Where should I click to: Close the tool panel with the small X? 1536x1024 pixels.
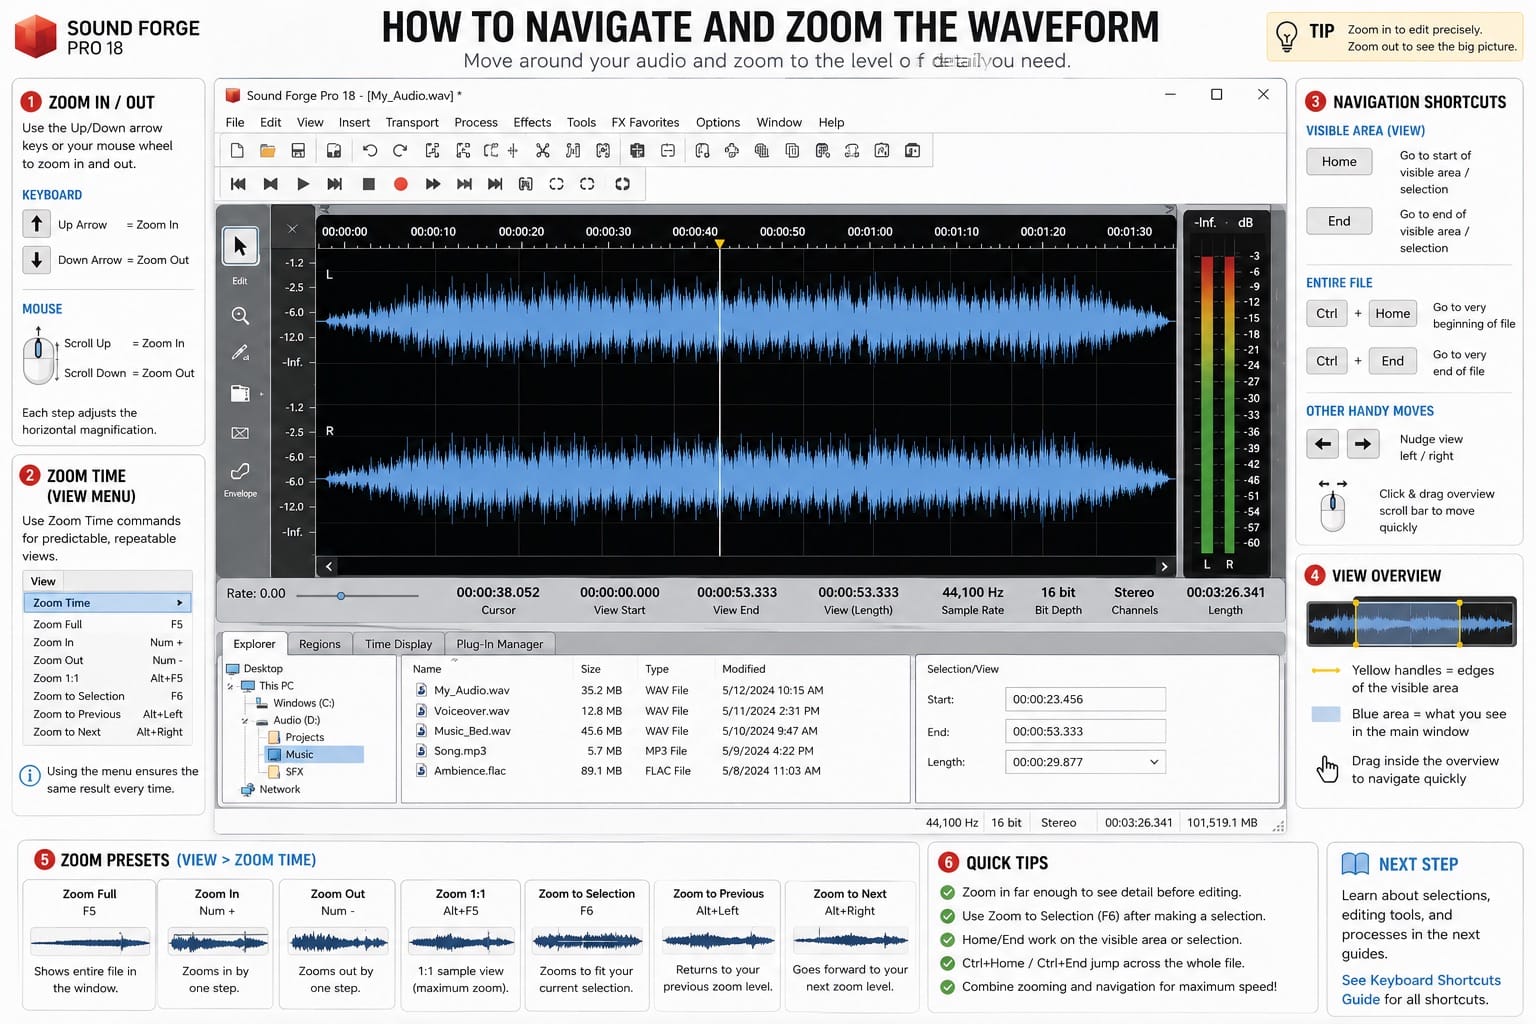[x=292, y=229]
